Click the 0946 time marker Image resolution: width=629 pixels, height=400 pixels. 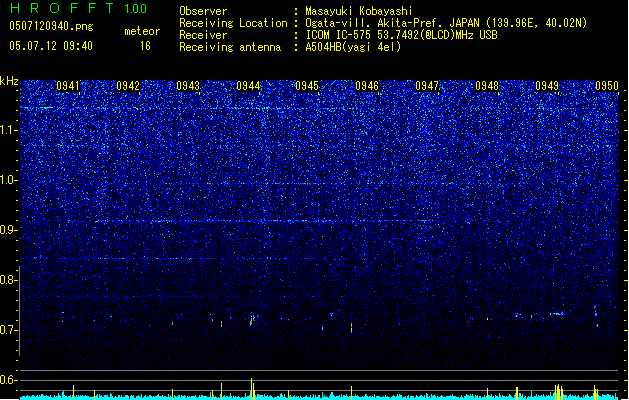click(367, 86)
